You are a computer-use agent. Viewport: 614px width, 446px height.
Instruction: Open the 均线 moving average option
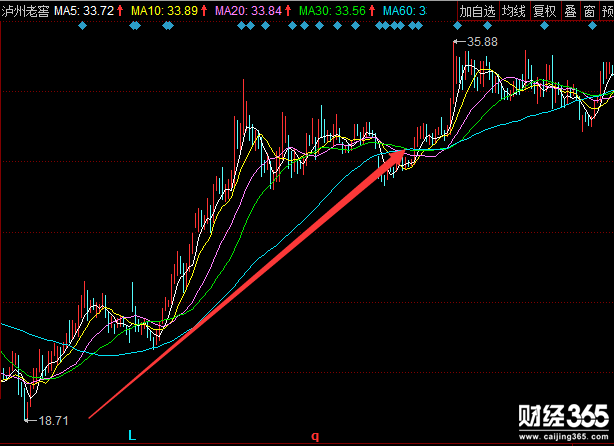tap(514, 11)
